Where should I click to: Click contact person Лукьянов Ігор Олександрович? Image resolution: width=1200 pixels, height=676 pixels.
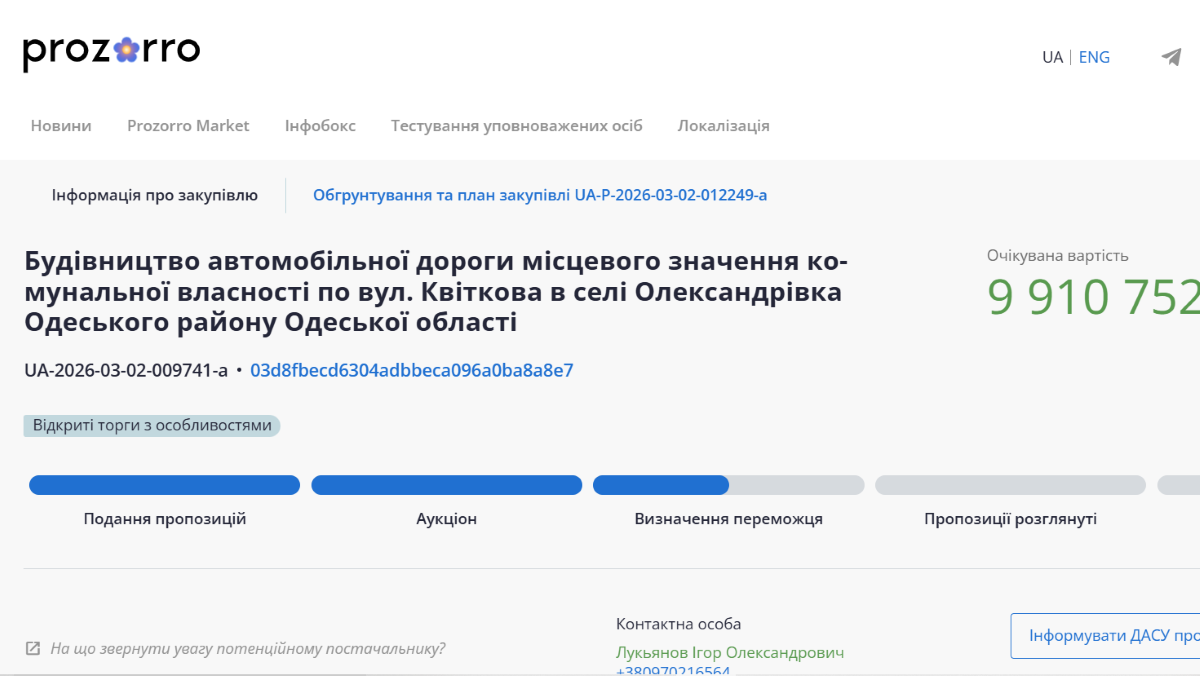[729, 653]
